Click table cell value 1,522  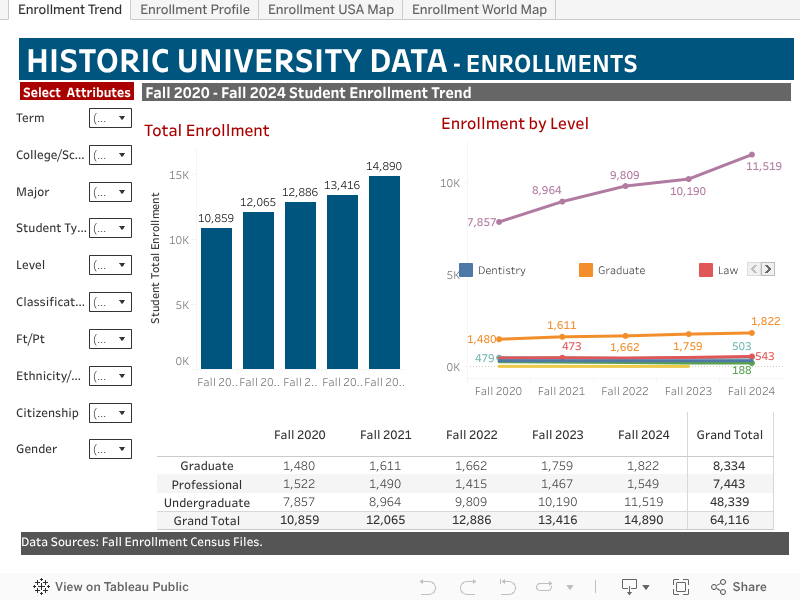299,484
